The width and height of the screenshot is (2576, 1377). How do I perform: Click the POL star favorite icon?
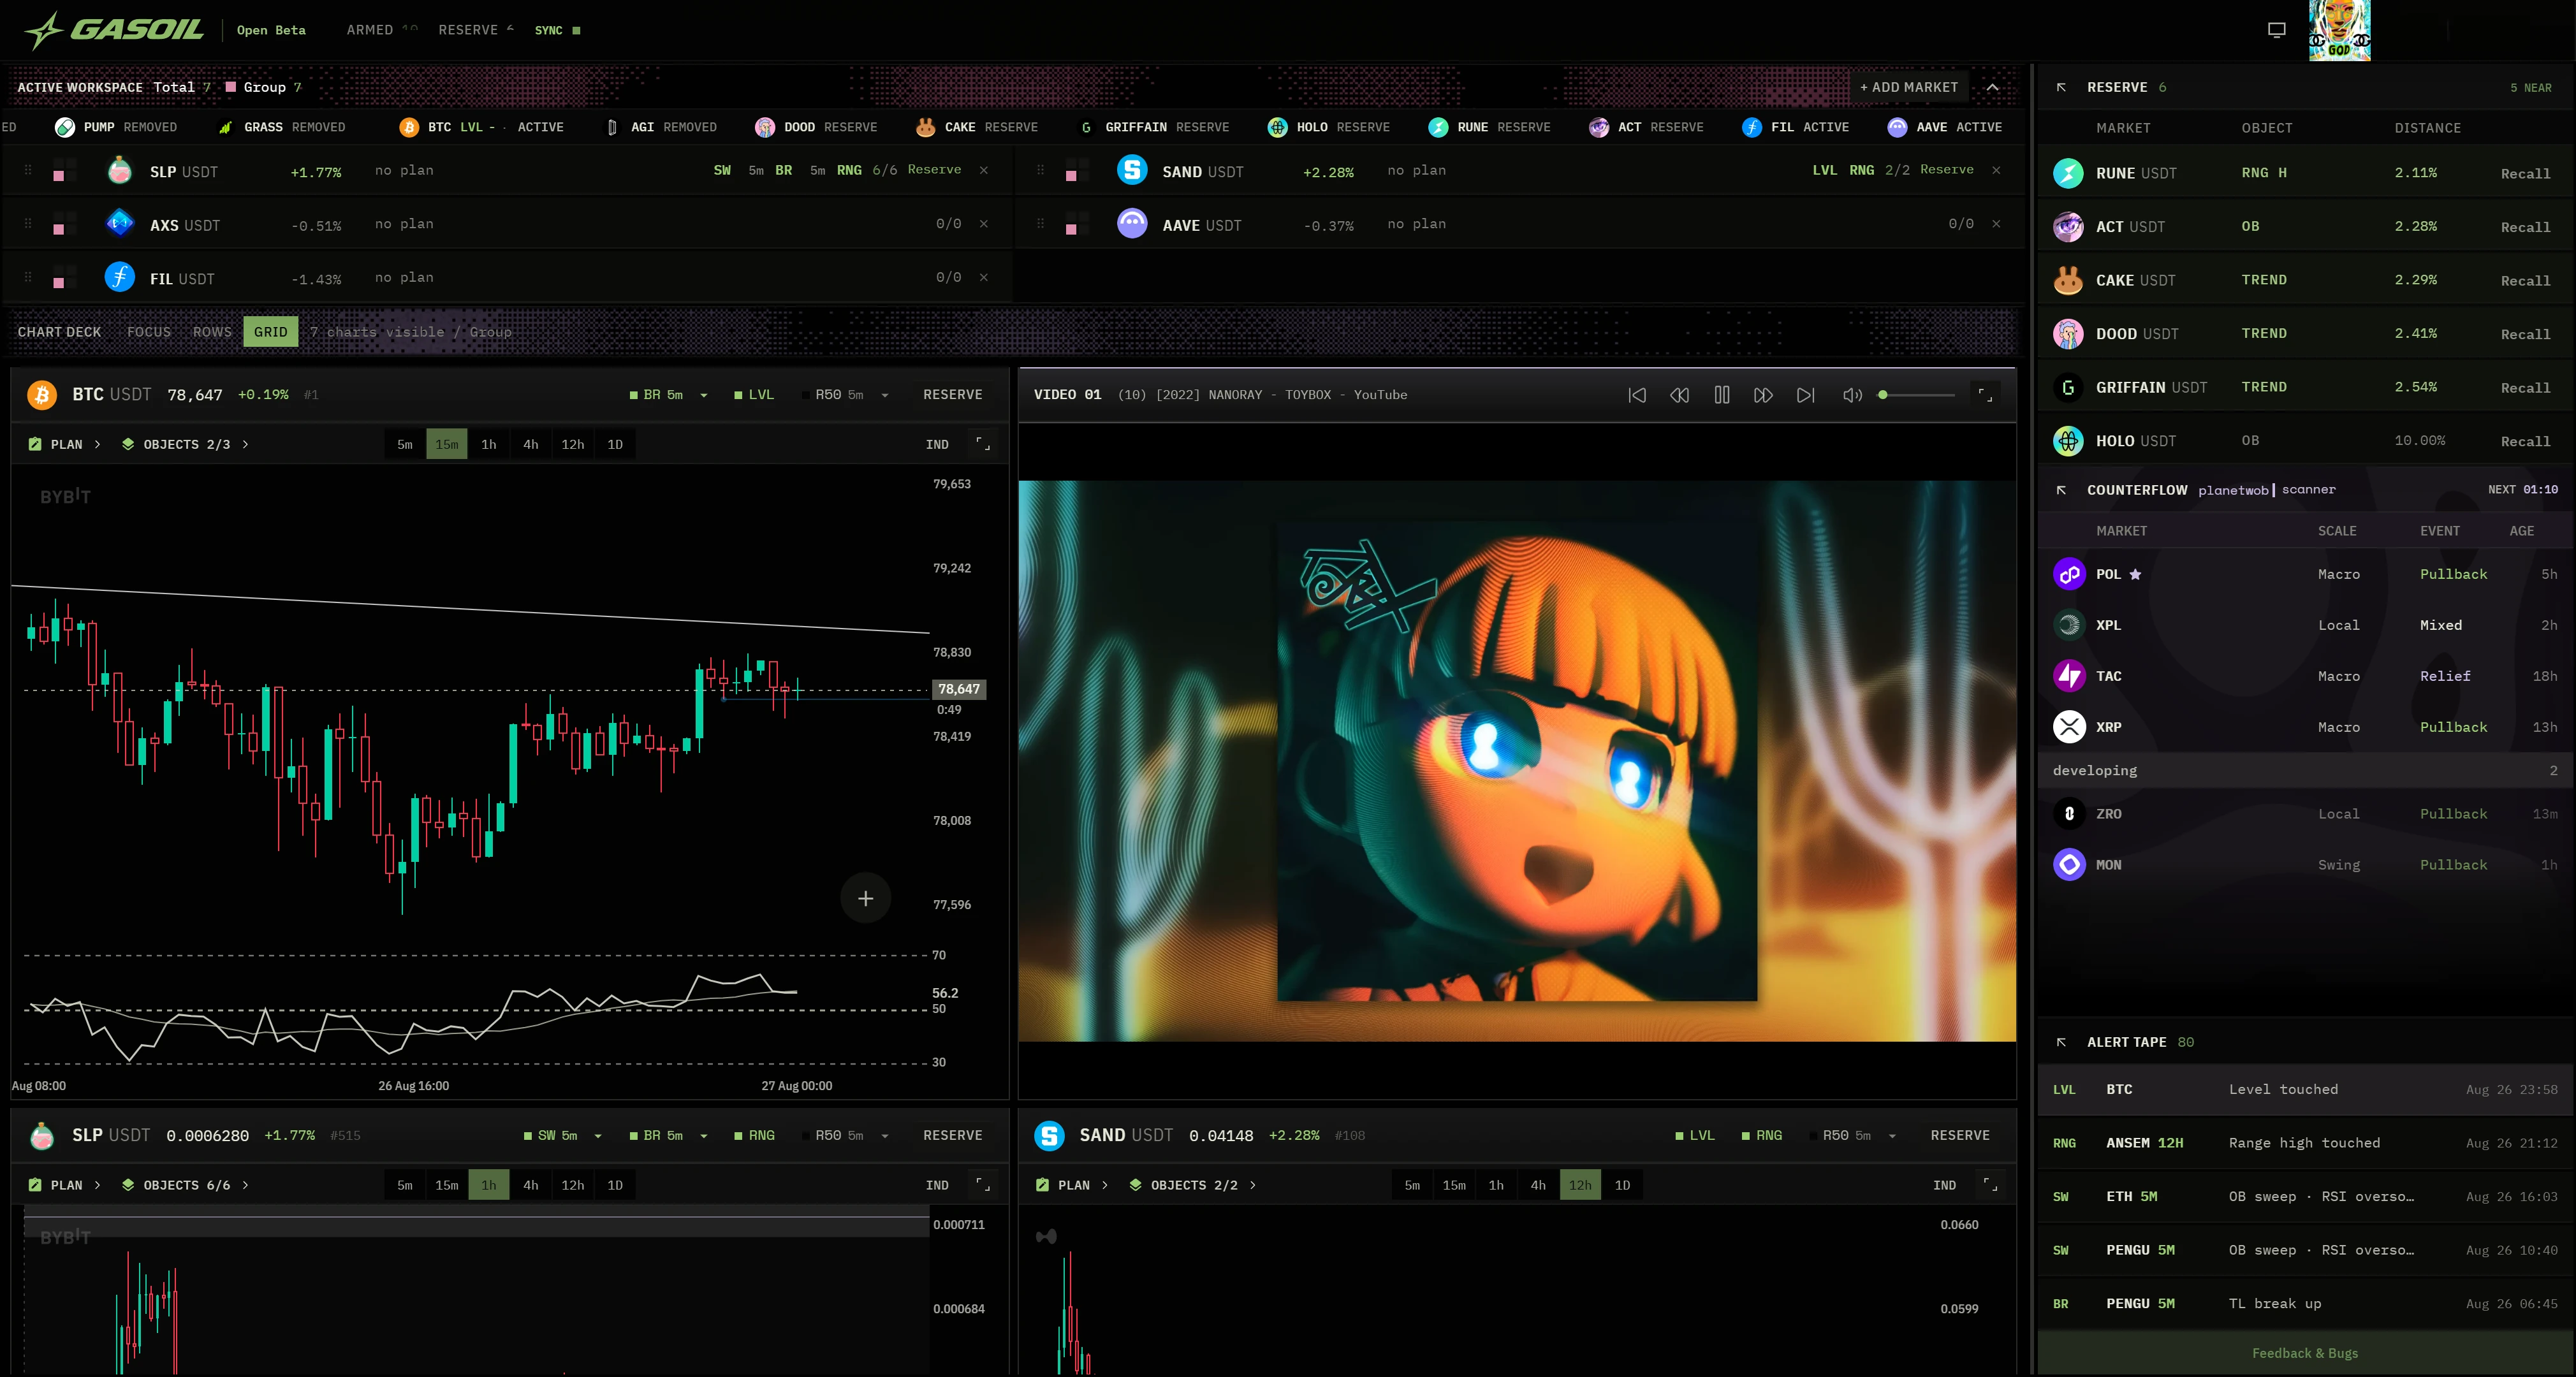pos(2135,574)
